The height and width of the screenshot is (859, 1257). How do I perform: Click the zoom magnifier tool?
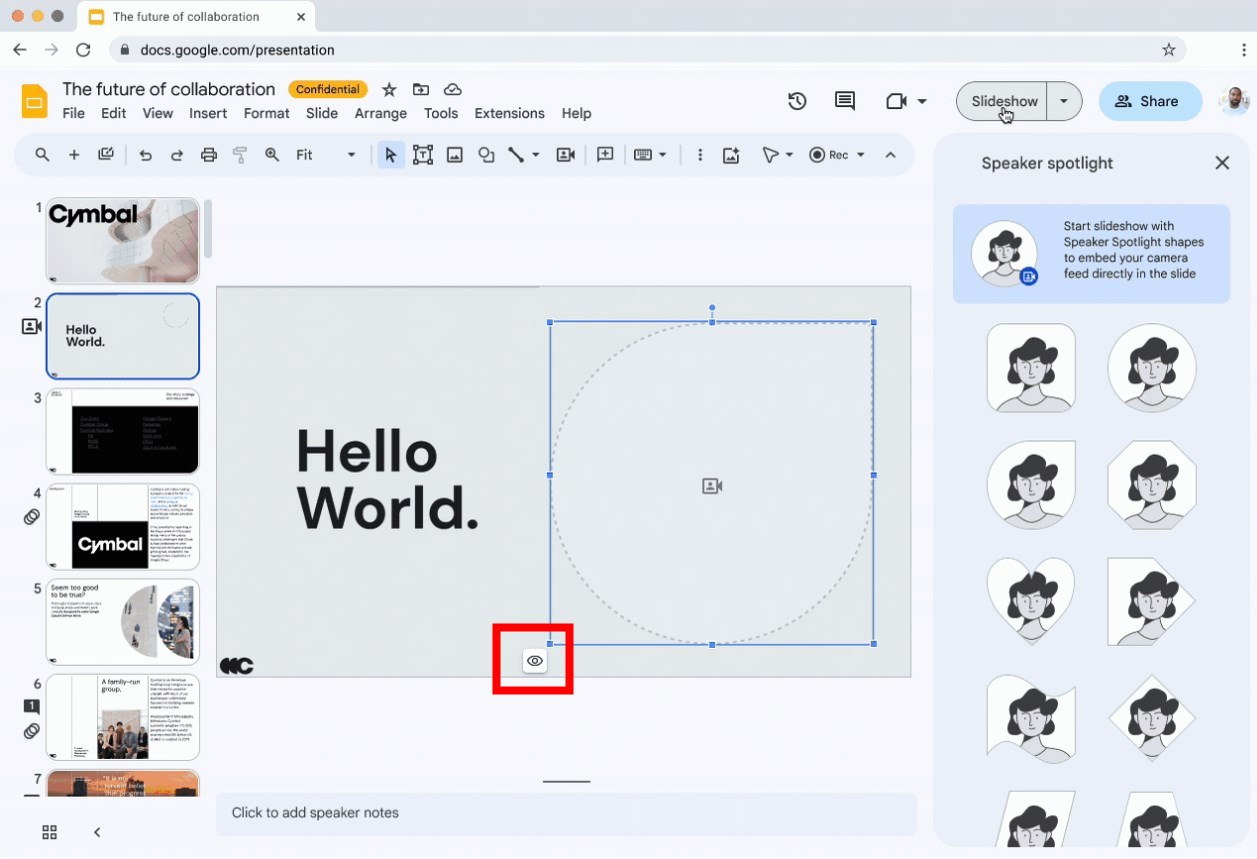[x=272, y=155]
